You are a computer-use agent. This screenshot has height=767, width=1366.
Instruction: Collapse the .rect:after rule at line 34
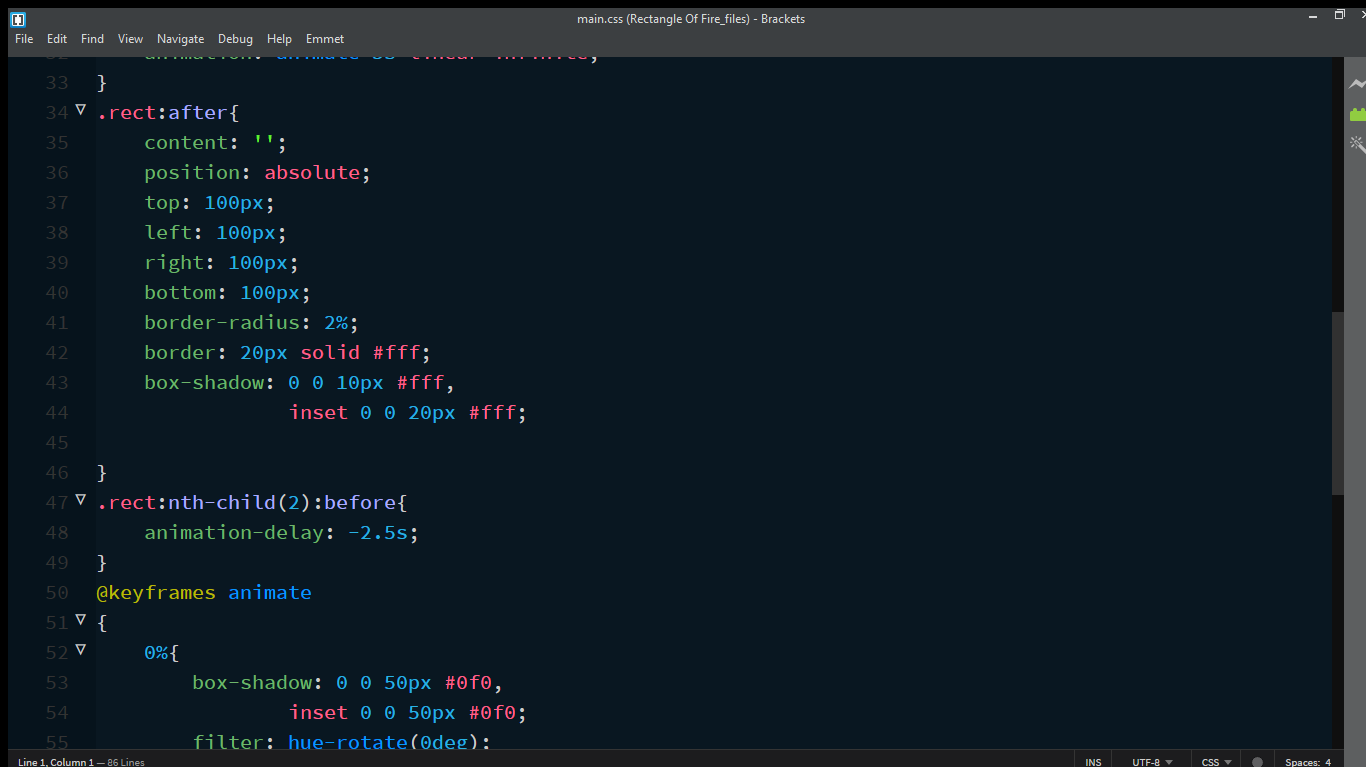coord(81,110)
